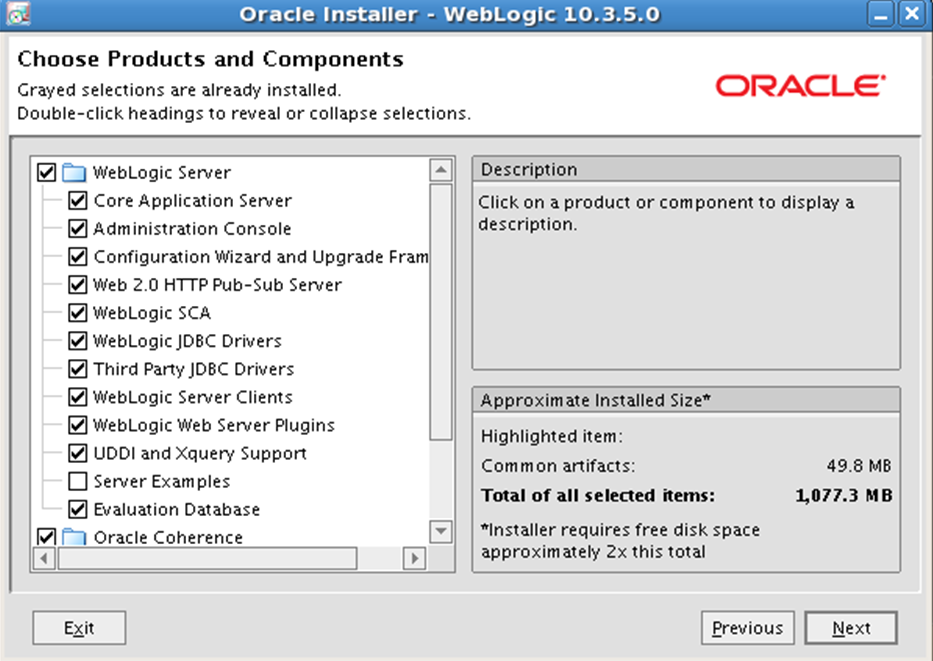Highlight the WebLogic JDBC Drivers label
The width and height of the screenshot is (933, 661).
[x=187, y=340]
